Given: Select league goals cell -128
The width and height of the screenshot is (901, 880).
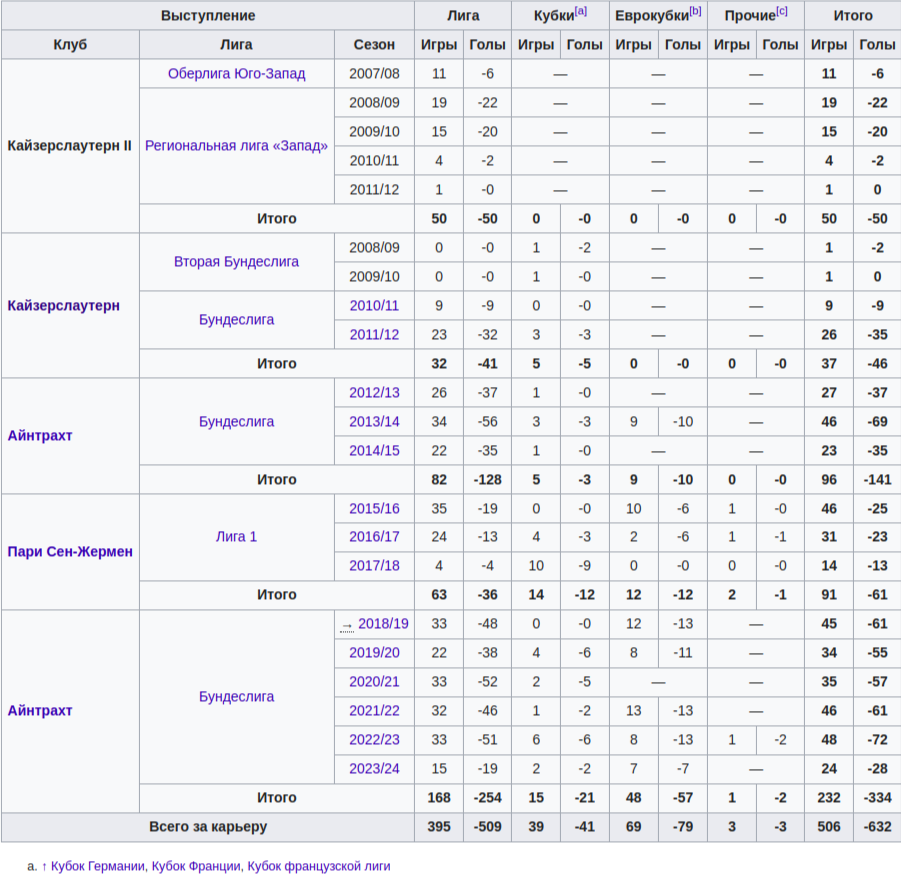Looking at the screenshot, I should (x=487, y=479).
